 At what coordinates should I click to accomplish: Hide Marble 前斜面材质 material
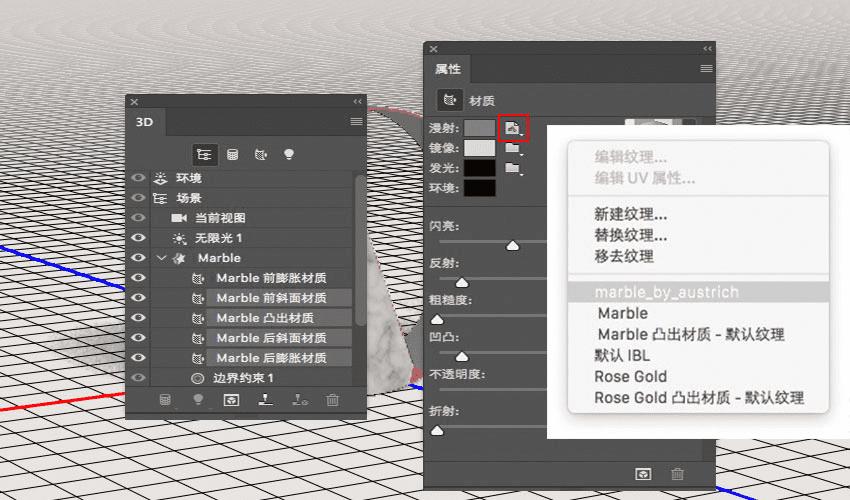[x=138, y=298]
